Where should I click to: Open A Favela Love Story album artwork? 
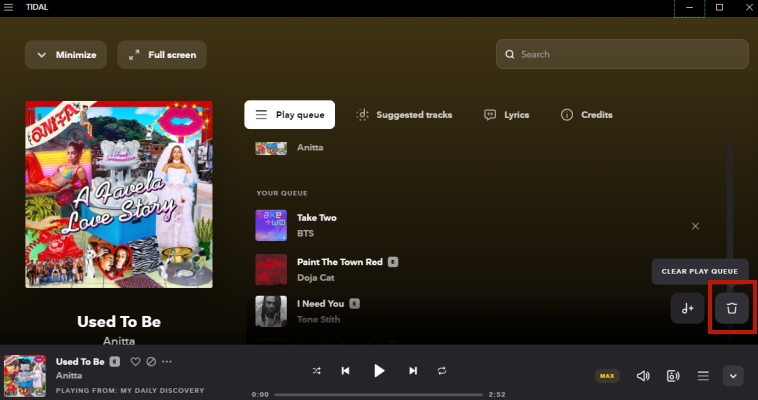[119, 194]
